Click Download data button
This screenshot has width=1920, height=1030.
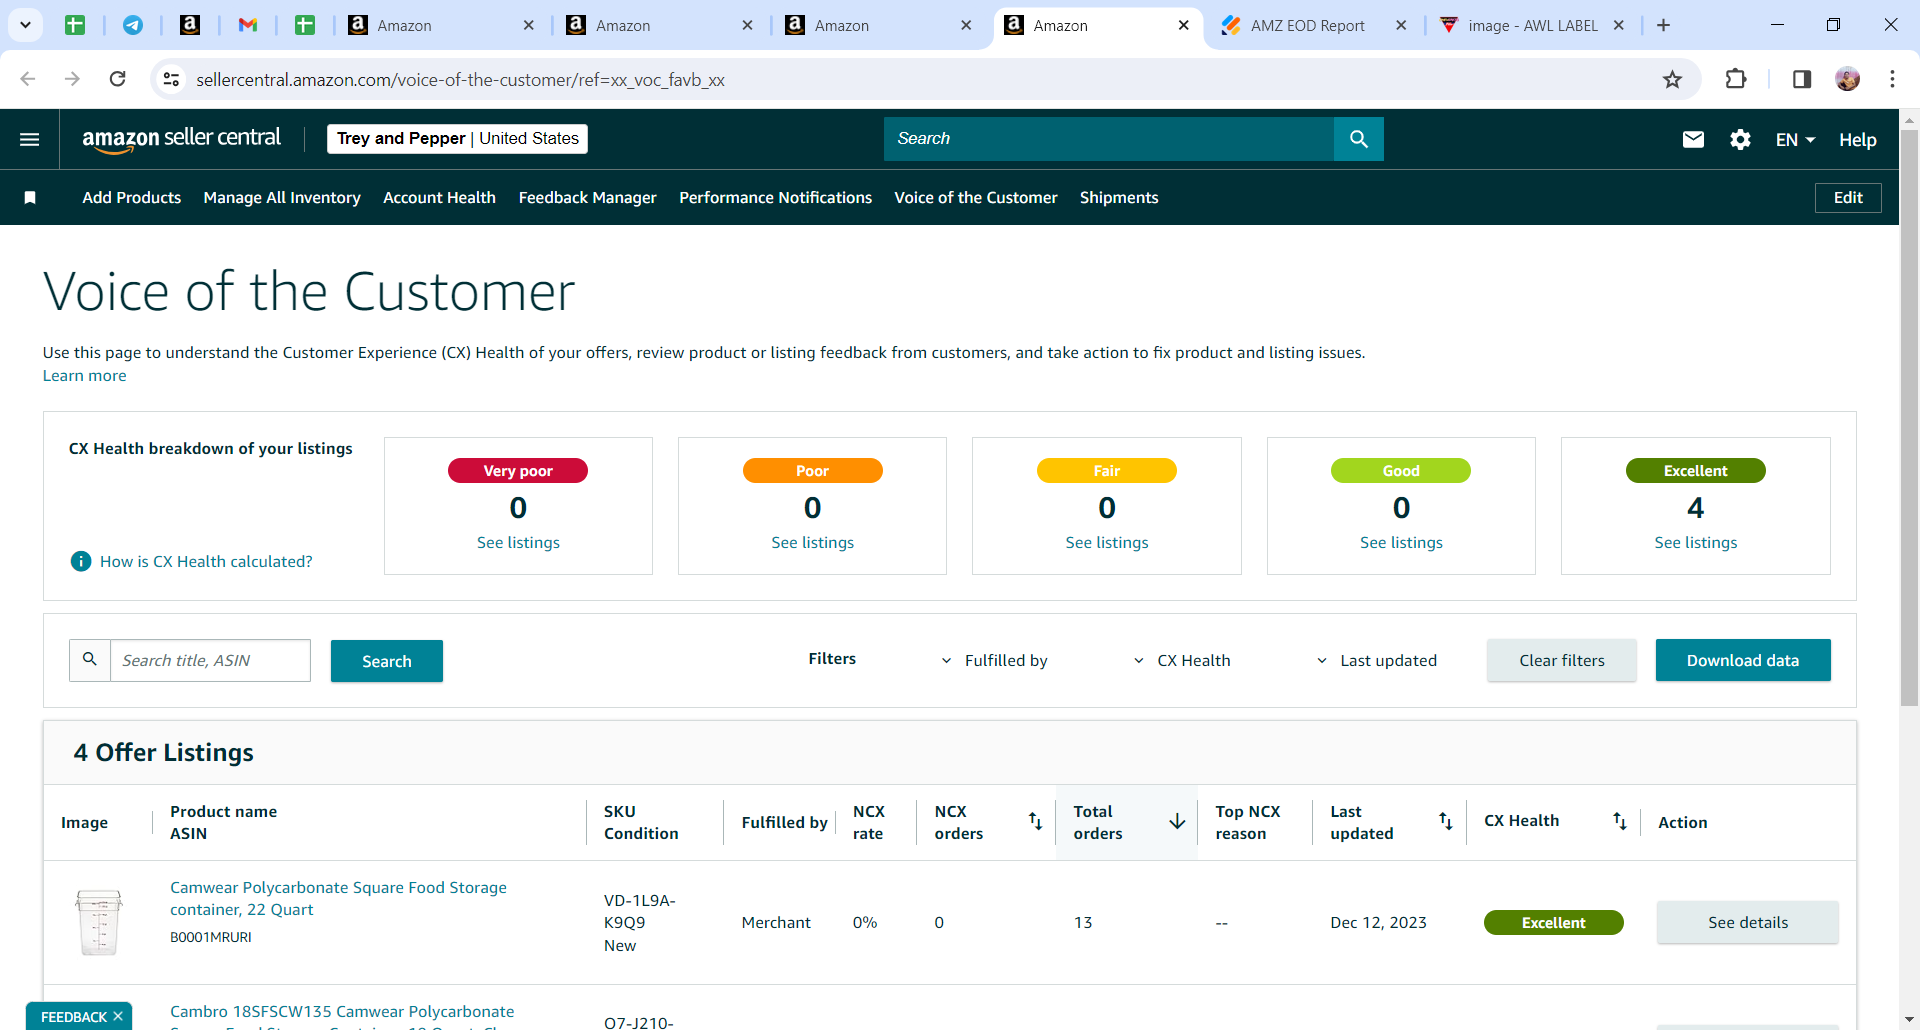(x=1743, y=660)
